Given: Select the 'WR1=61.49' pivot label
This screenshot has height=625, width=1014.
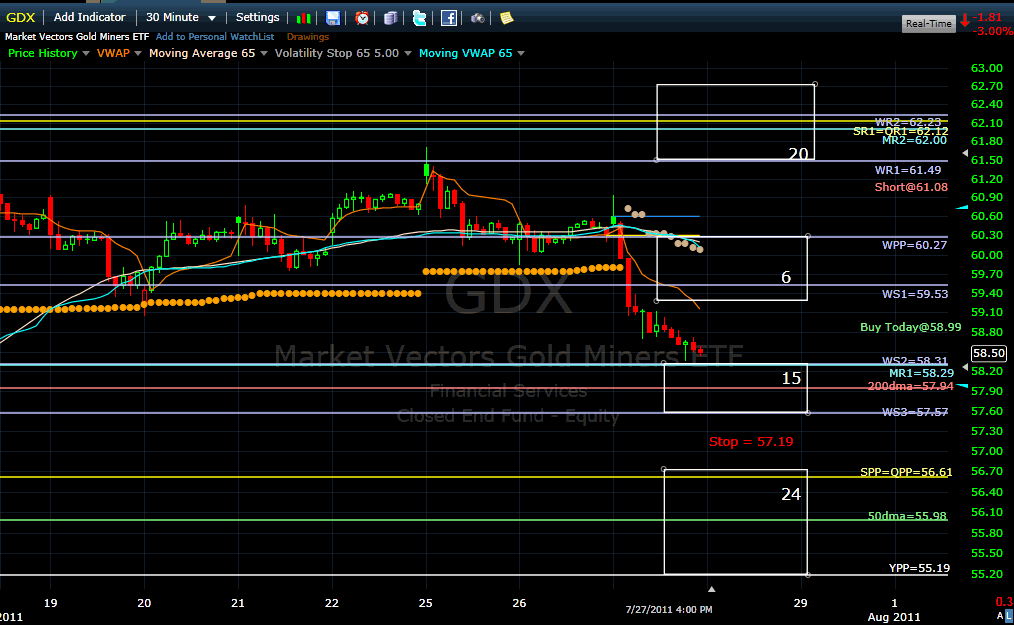Looking at the screenshot, I should pyautogui.click(x=908, y=170).
